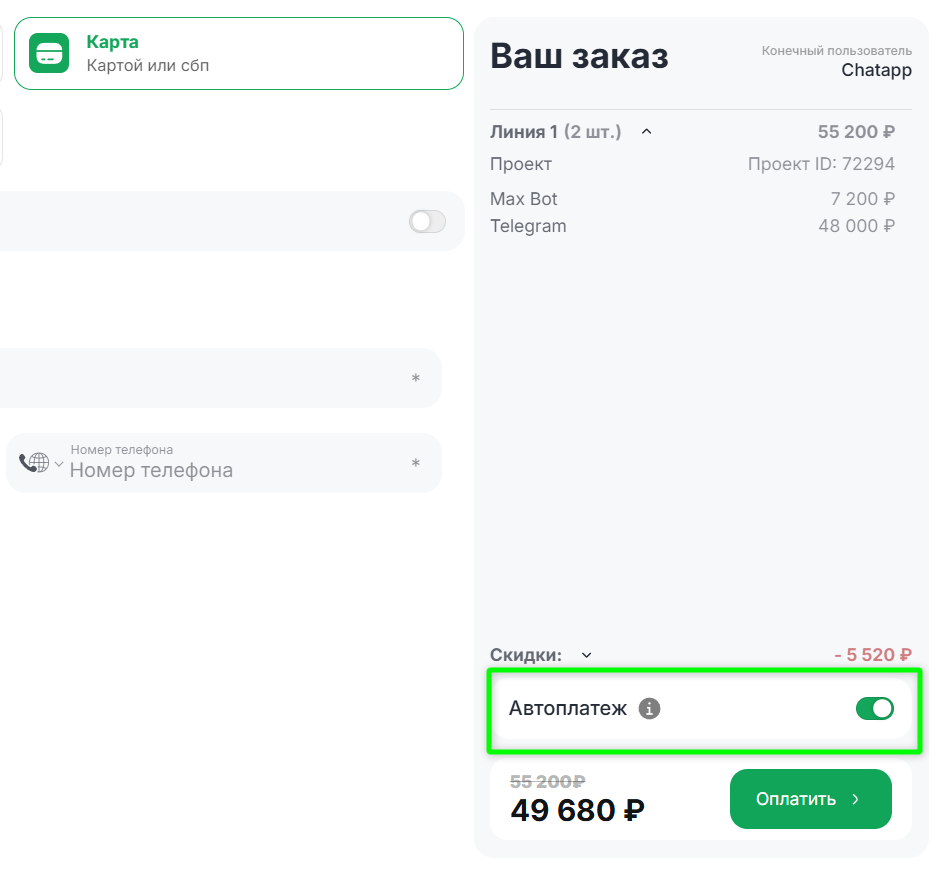Viewport: 945px width, 876px height.
Task: Enable the grey switch below payment methods
Action: pos(427,221)
